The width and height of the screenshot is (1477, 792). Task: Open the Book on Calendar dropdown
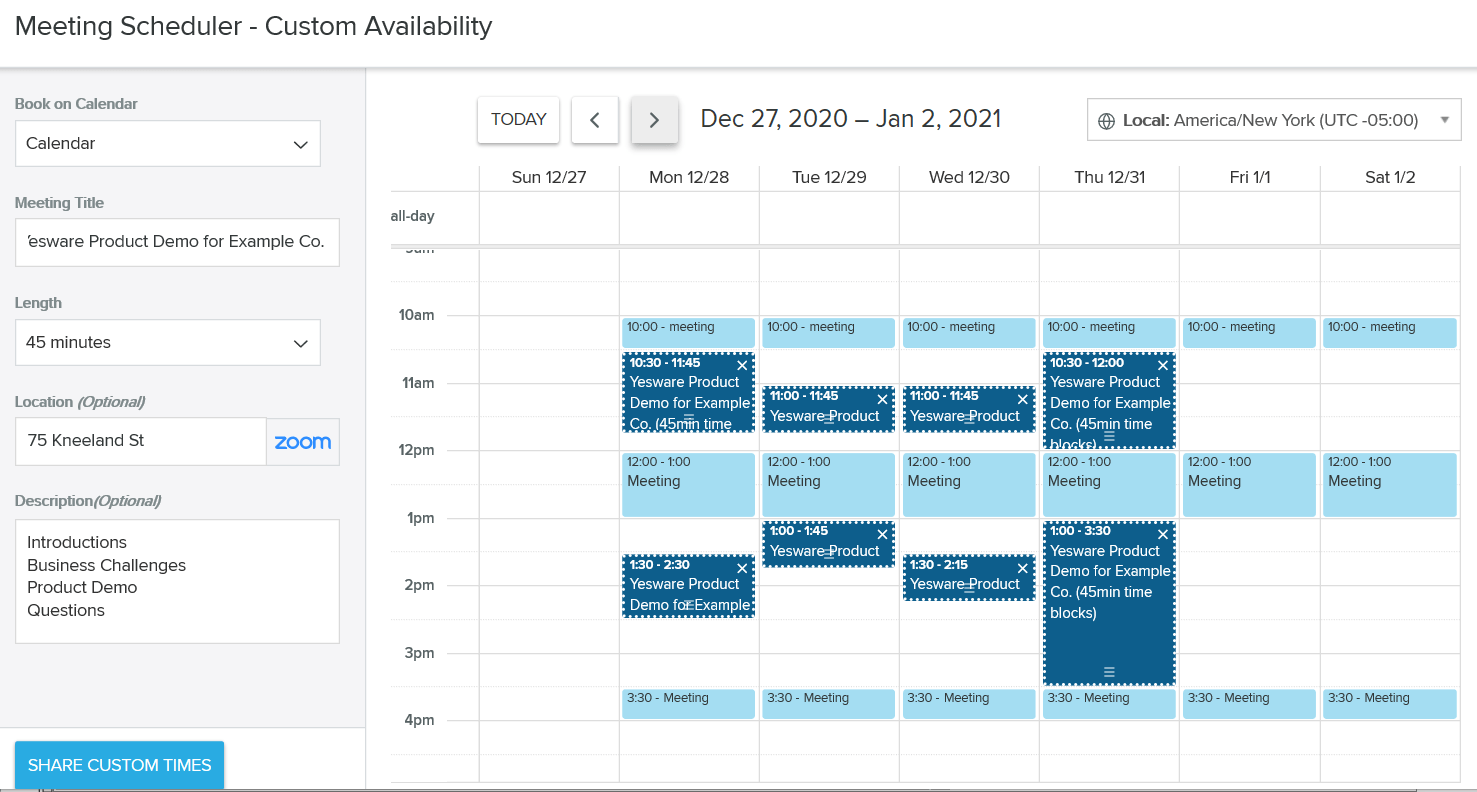pyautogui.click(x=167, y=143)
